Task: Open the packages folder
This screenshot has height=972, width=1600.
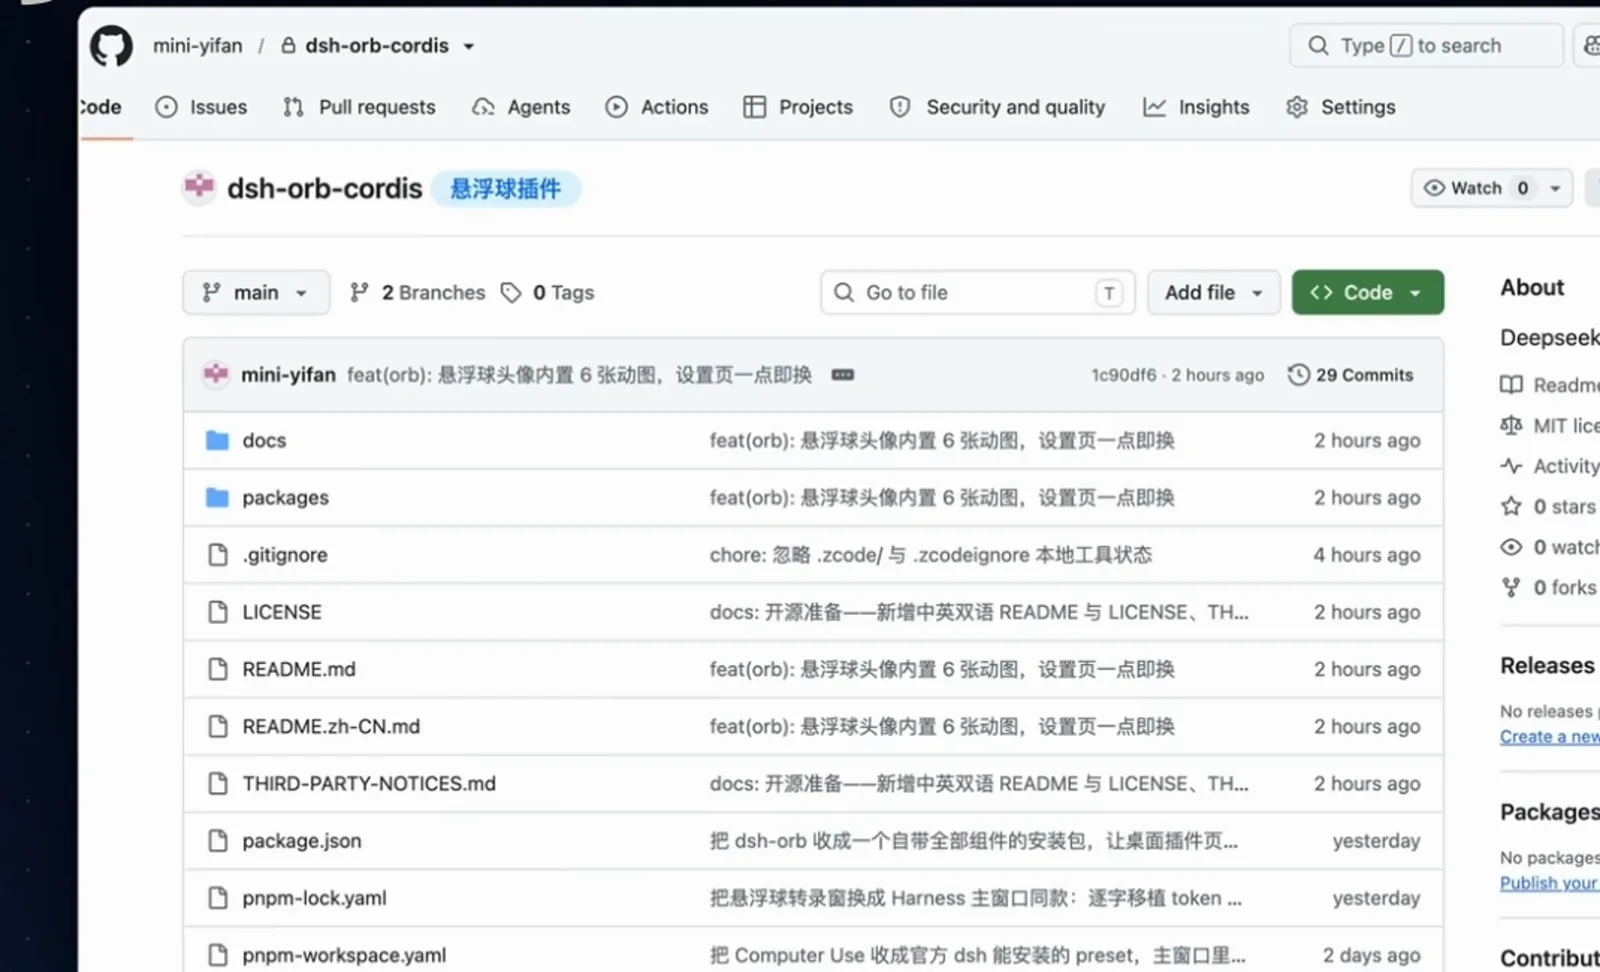Action: (285, 497)
